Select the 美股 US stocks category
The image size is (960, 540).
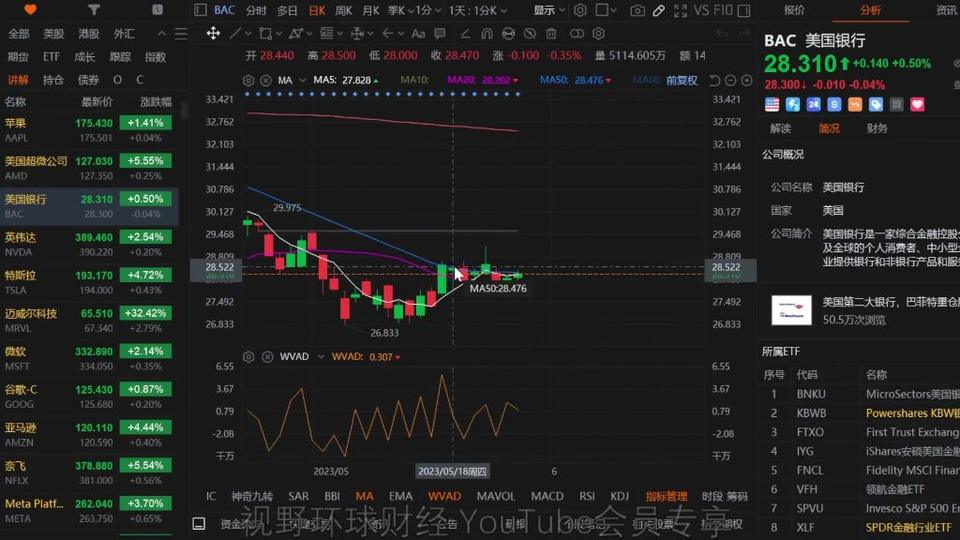[53, 34]
